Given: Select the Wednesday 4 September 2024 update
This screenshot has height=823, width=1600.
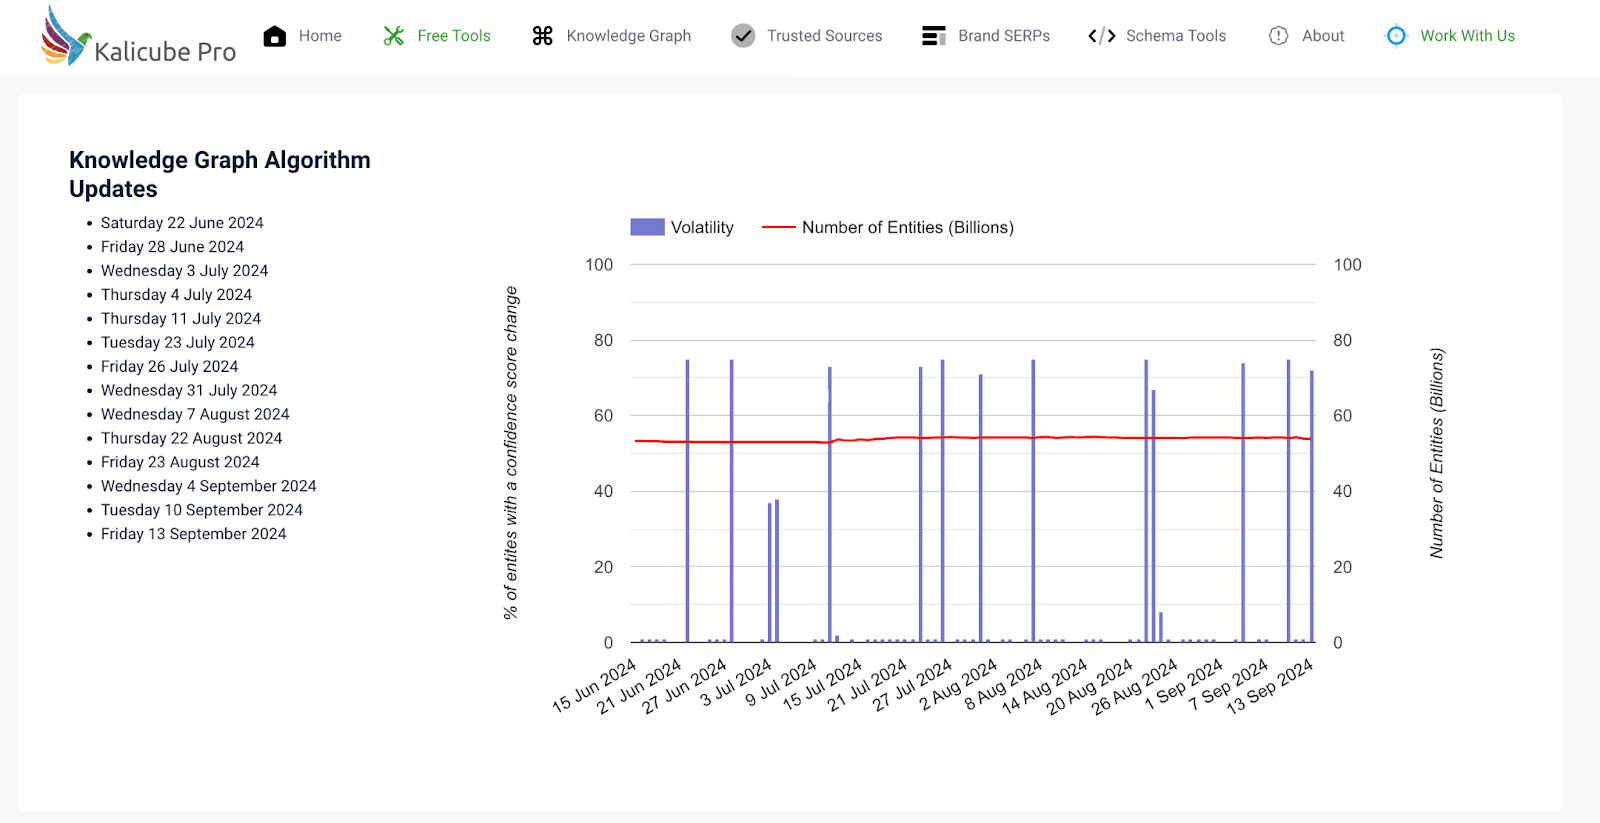Looking at the screenshot, I should [x=208, y=487].
